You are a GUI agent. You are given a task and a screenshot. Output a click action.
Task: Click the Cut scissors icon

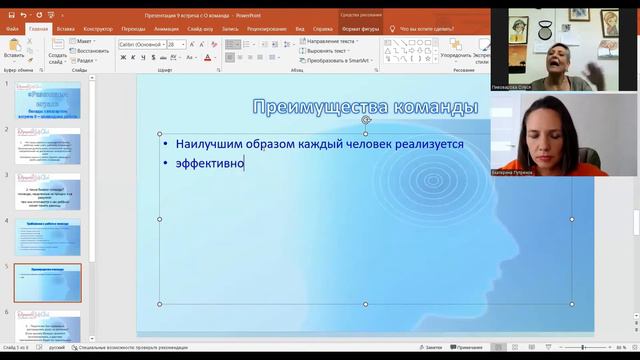tap(30, 41)
